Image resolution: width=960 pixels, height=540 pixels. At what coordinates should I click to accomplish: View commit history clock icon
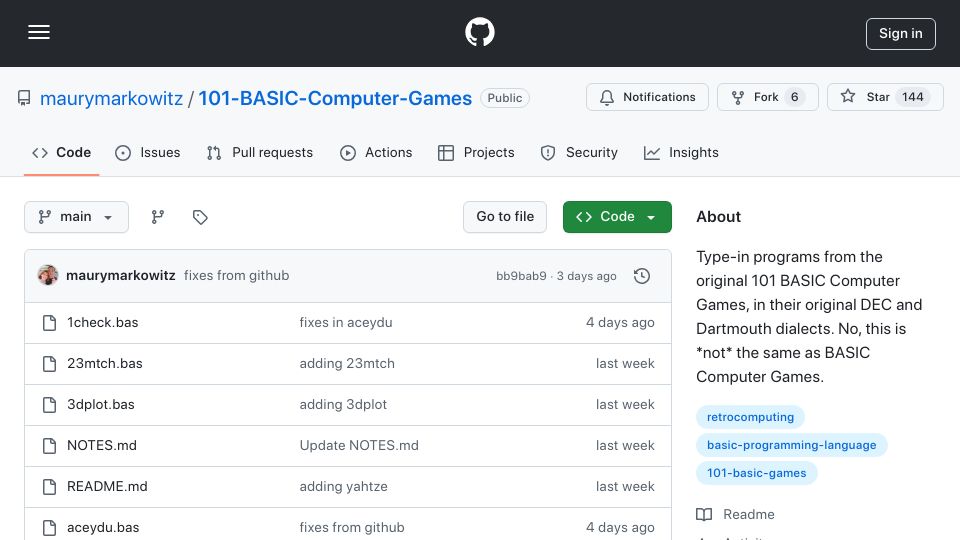point(642,276)
